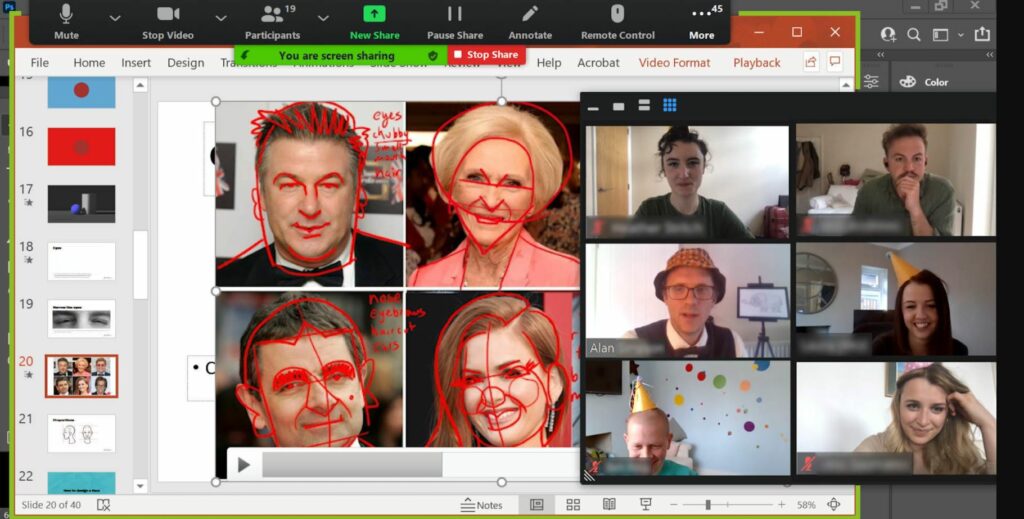The height and width of the screenshot is (519, 1024).
Task: Switch to Normal view in status bar
Action: (536, 504)
